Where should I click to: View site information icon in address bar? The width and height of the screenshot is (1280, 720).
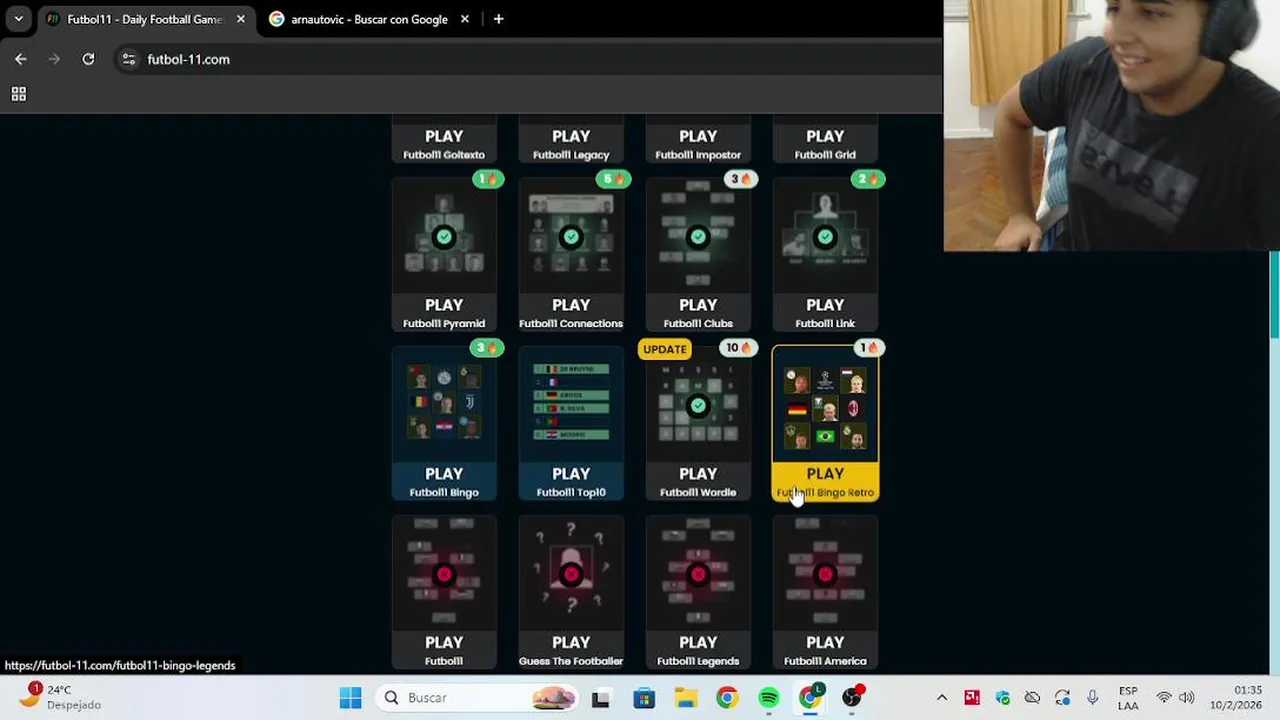pyautogui.click(x=128, y=59)
